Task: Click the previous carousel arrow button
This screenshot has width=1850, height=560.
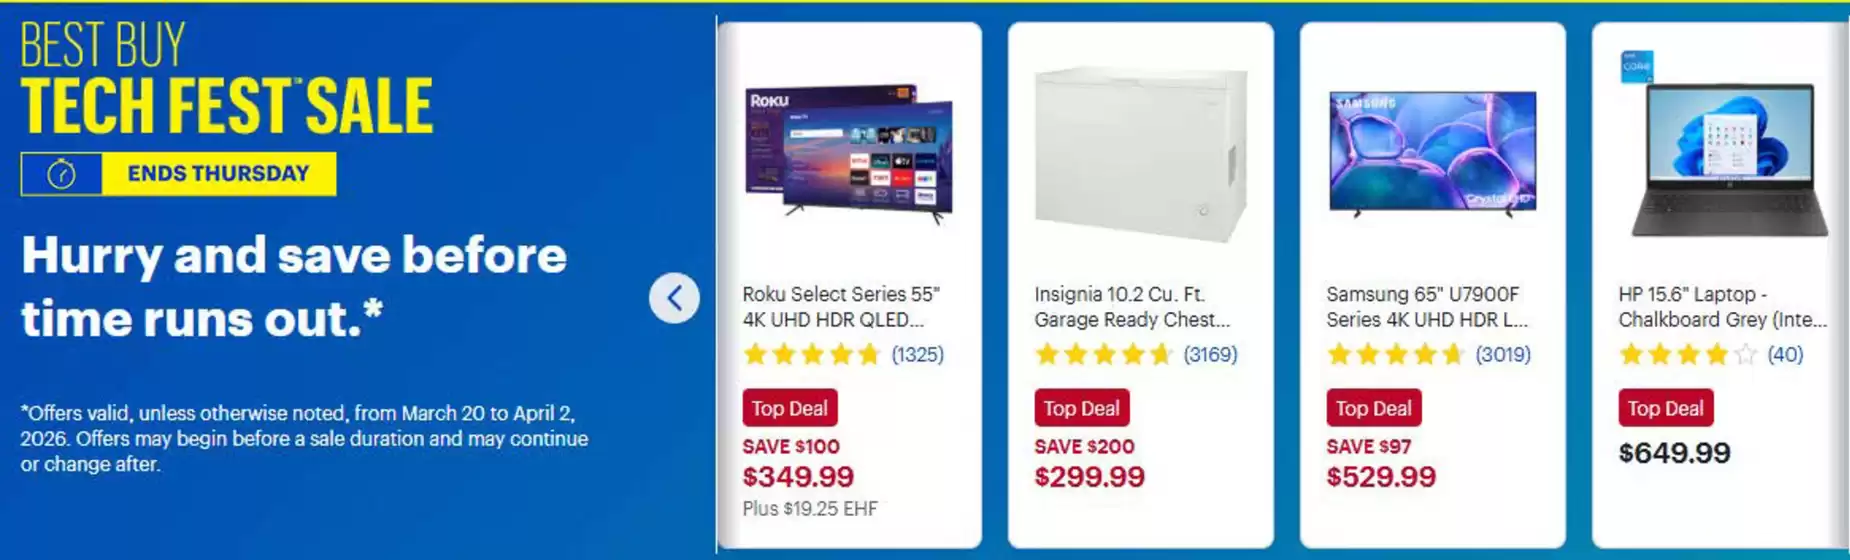Action: (674, 298)
